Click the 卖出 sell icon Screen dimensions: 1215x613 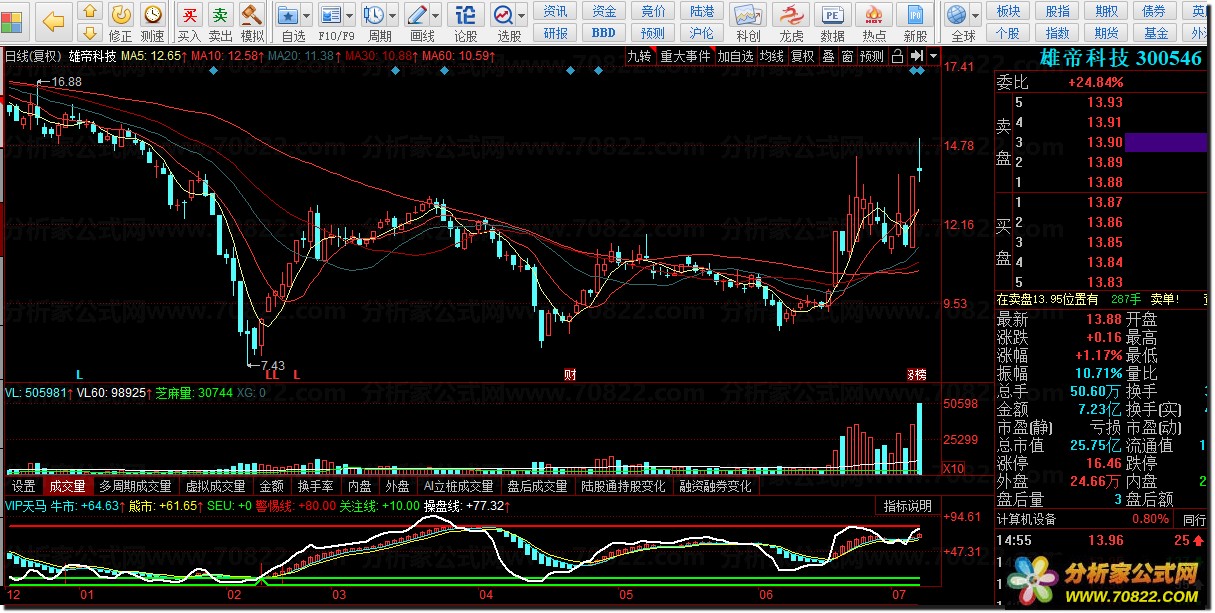tap(221, 21)
